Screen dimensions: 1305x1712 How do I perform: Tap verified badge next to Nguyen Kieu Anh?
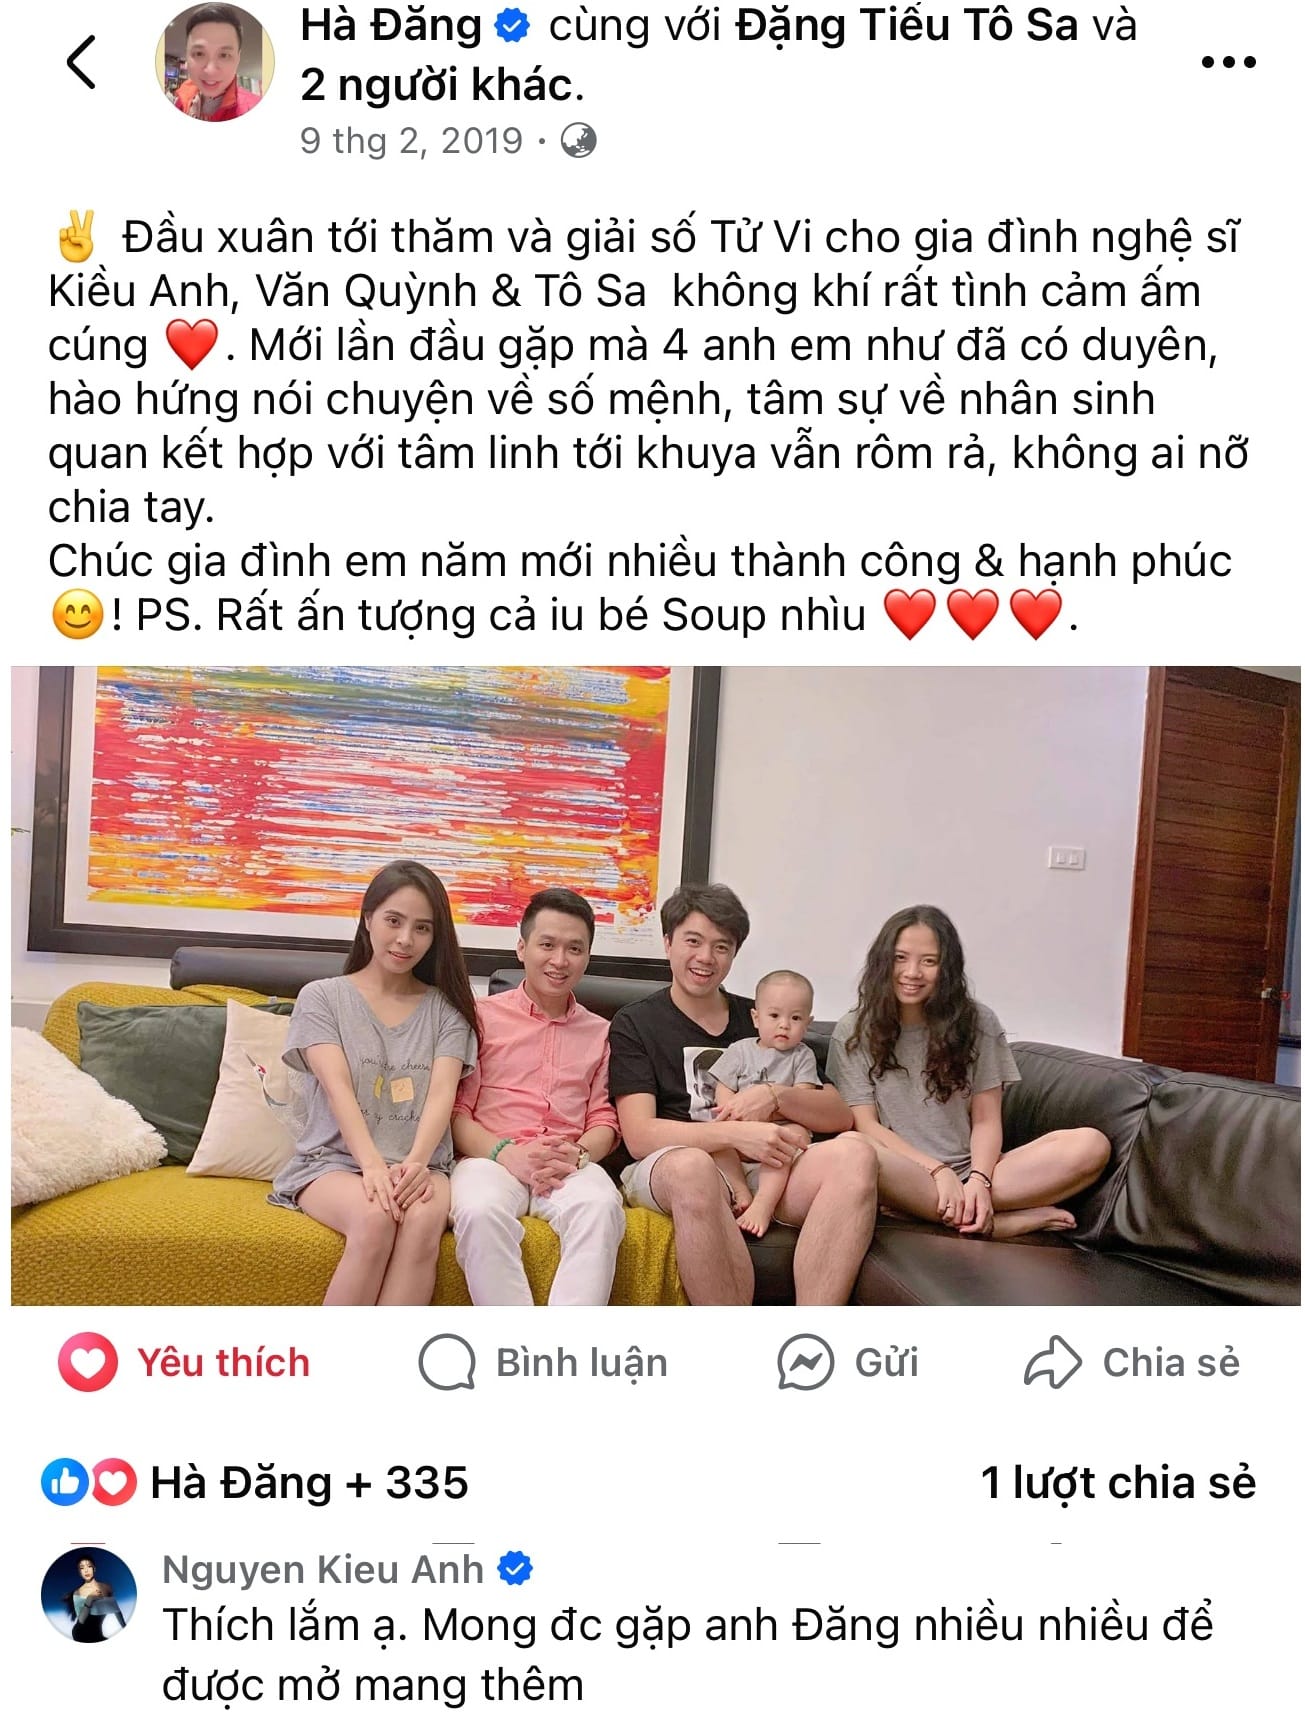(515, 1570)
